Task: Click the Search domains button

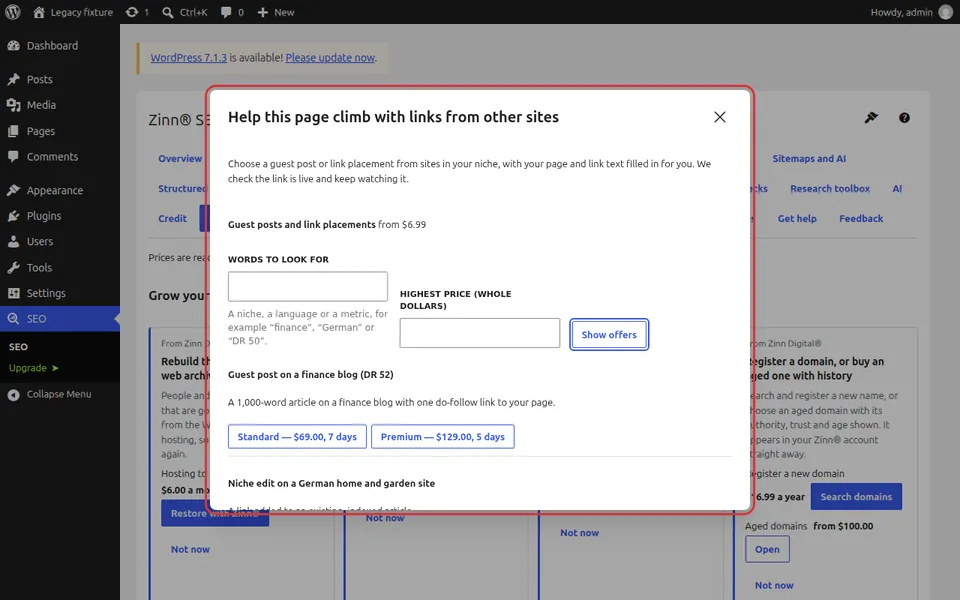Action: 856,497
